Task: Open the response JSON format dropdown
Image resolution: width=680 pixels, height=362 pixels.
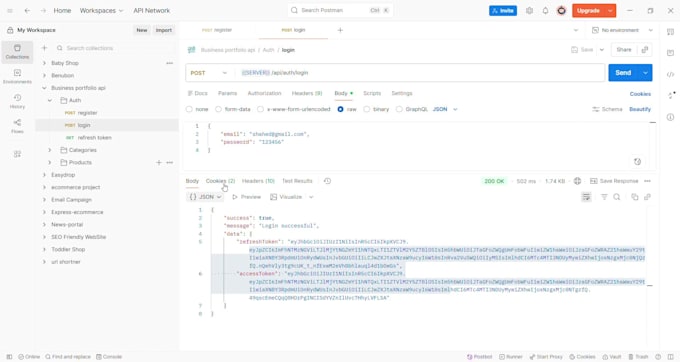Action: coord(206,197)
